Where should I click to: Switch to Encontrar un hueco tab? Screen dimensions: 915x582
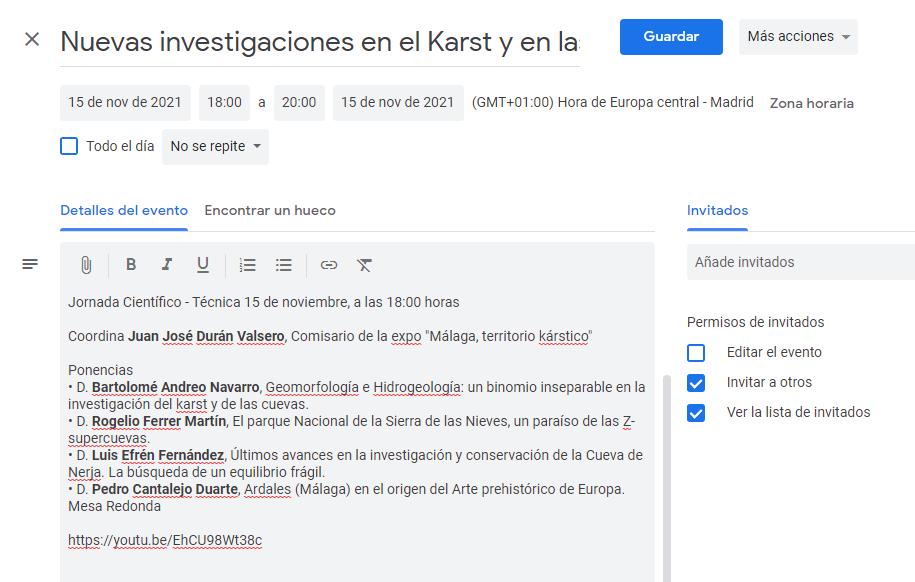[270, 211]
